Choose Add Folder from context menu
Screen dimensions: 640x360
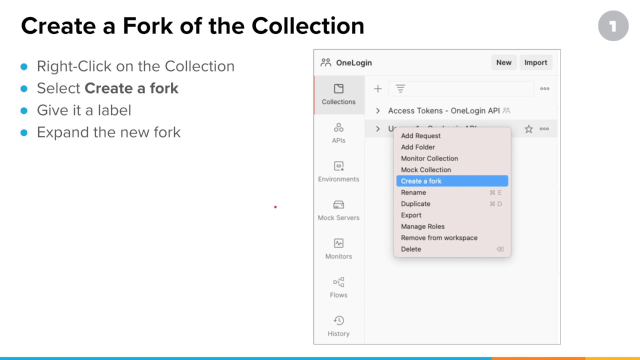click(452, 147)
